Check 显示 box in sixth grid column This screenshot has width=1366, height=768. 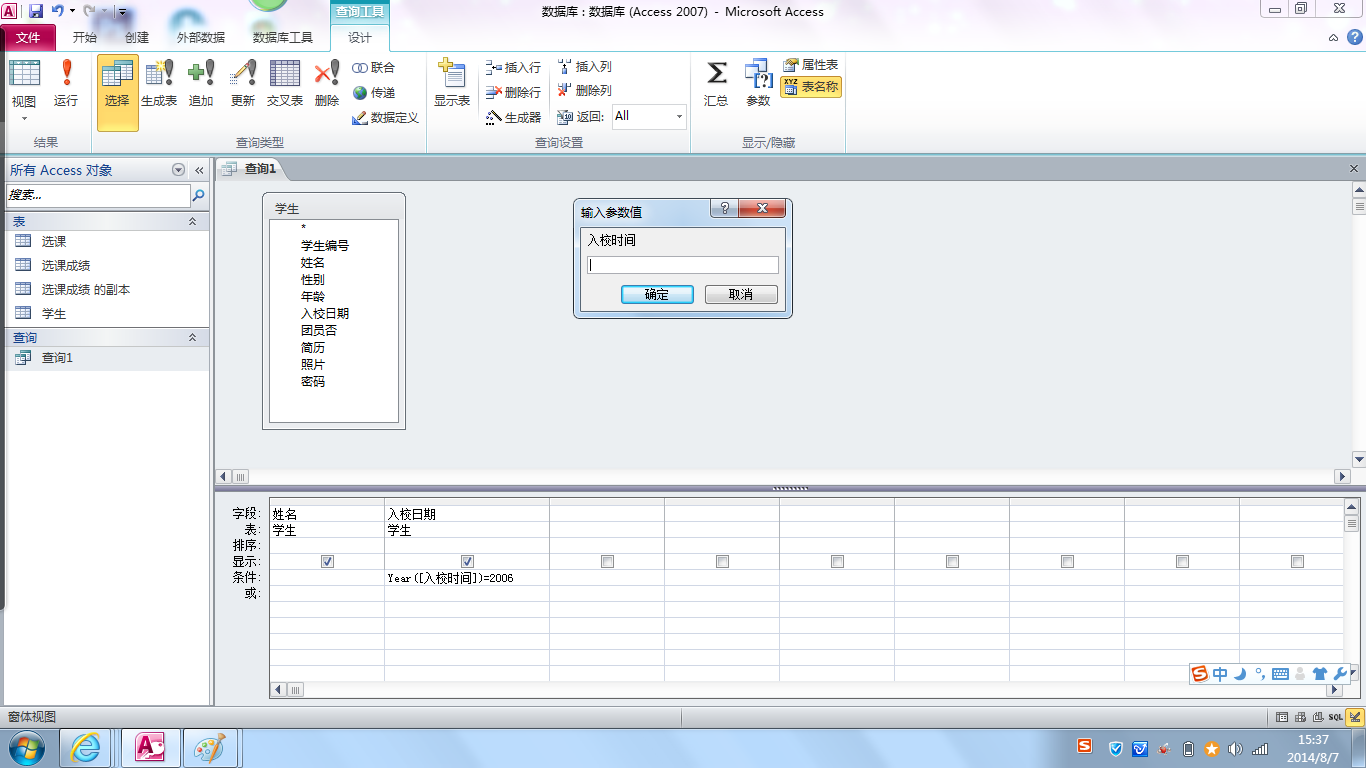952,562
